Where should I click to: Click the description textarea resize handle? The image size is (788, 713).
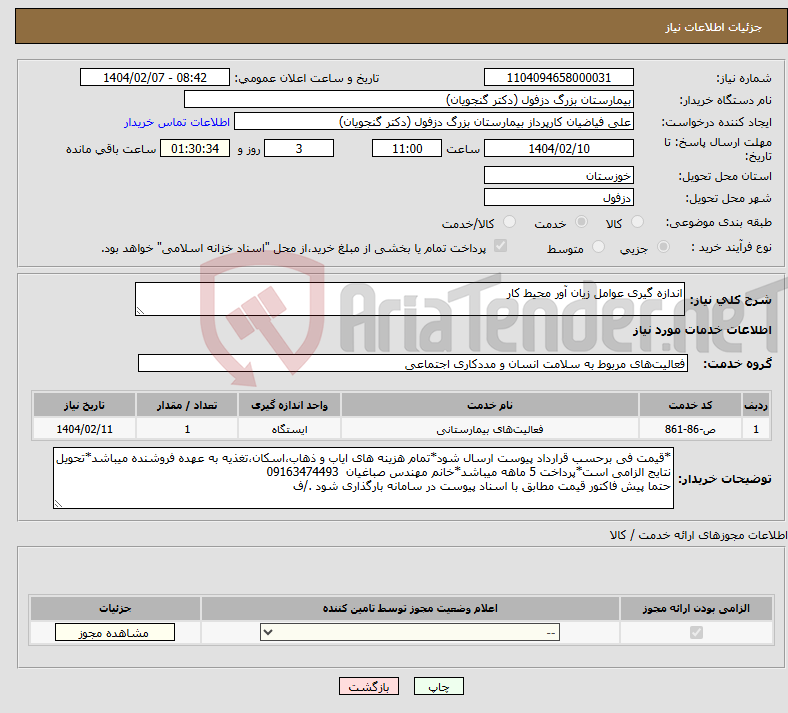pyautogui.click(x=140, y=311)
